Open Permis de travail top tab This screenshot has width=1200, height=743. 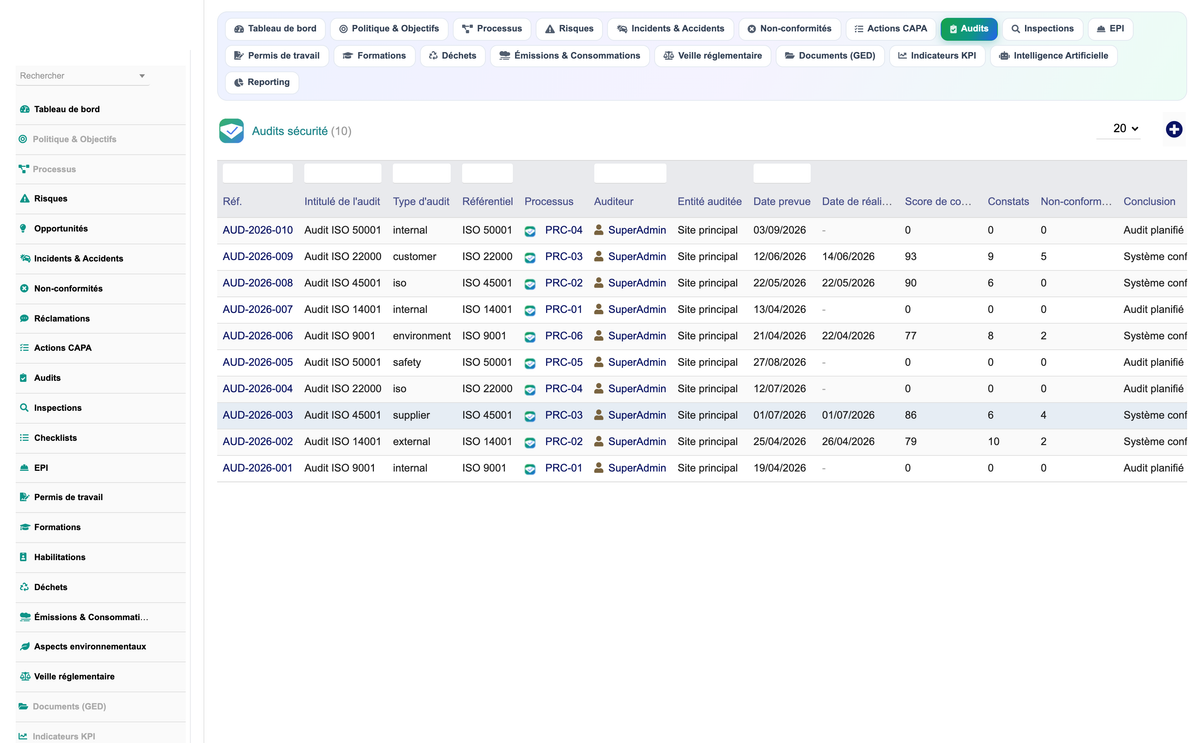pos(276,56)
